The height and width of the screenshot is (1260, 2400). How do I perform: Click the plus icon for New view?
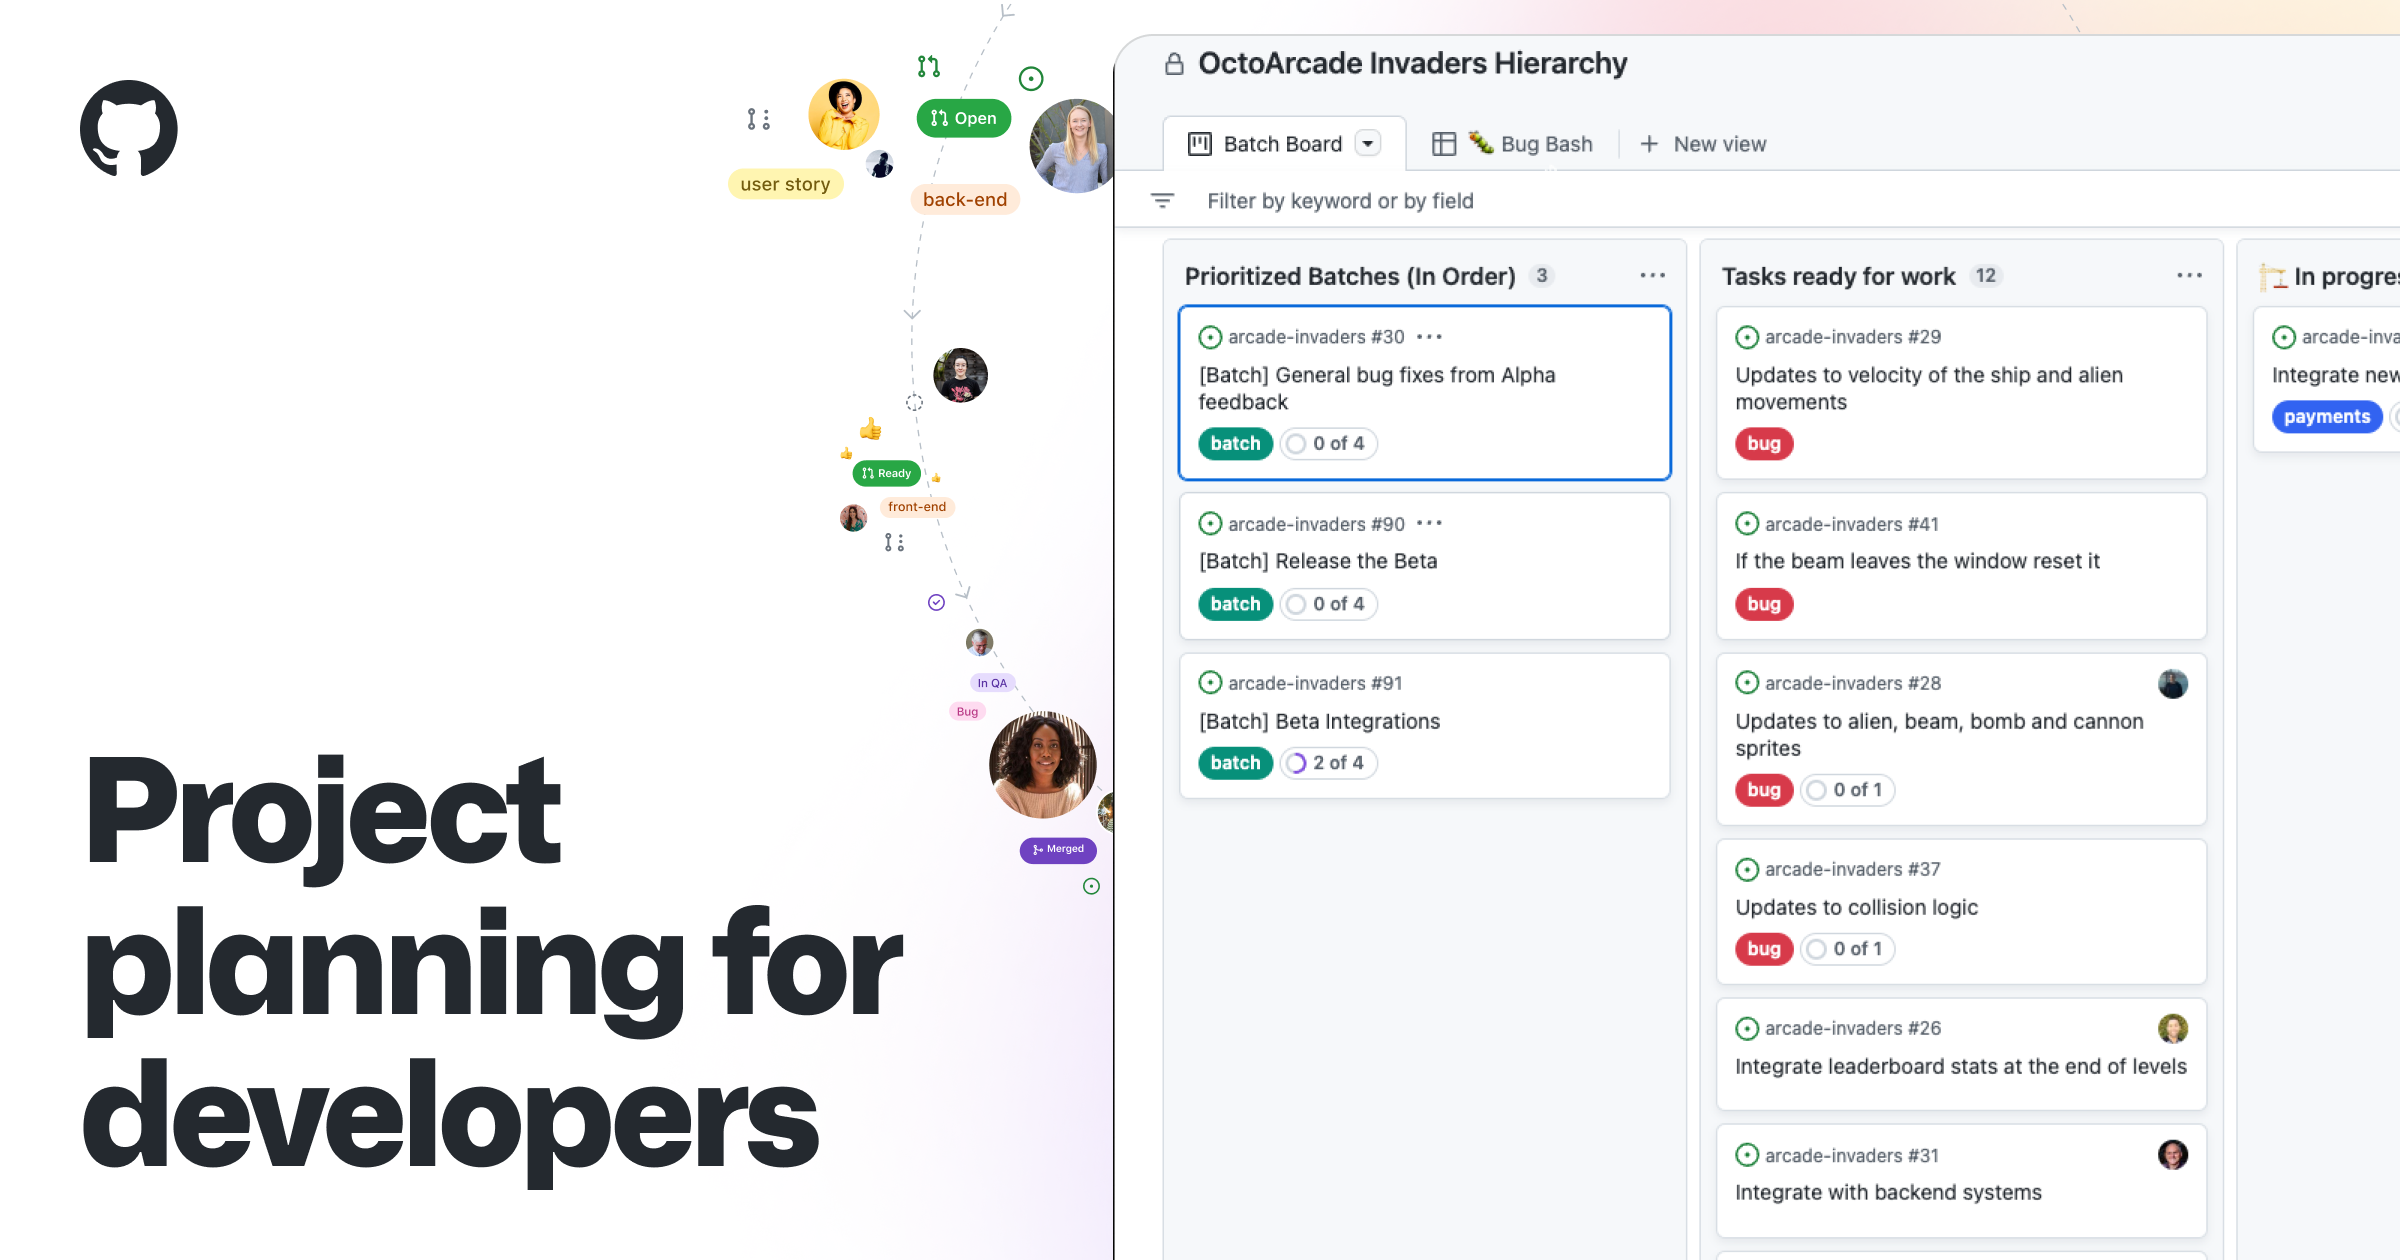1649,144
